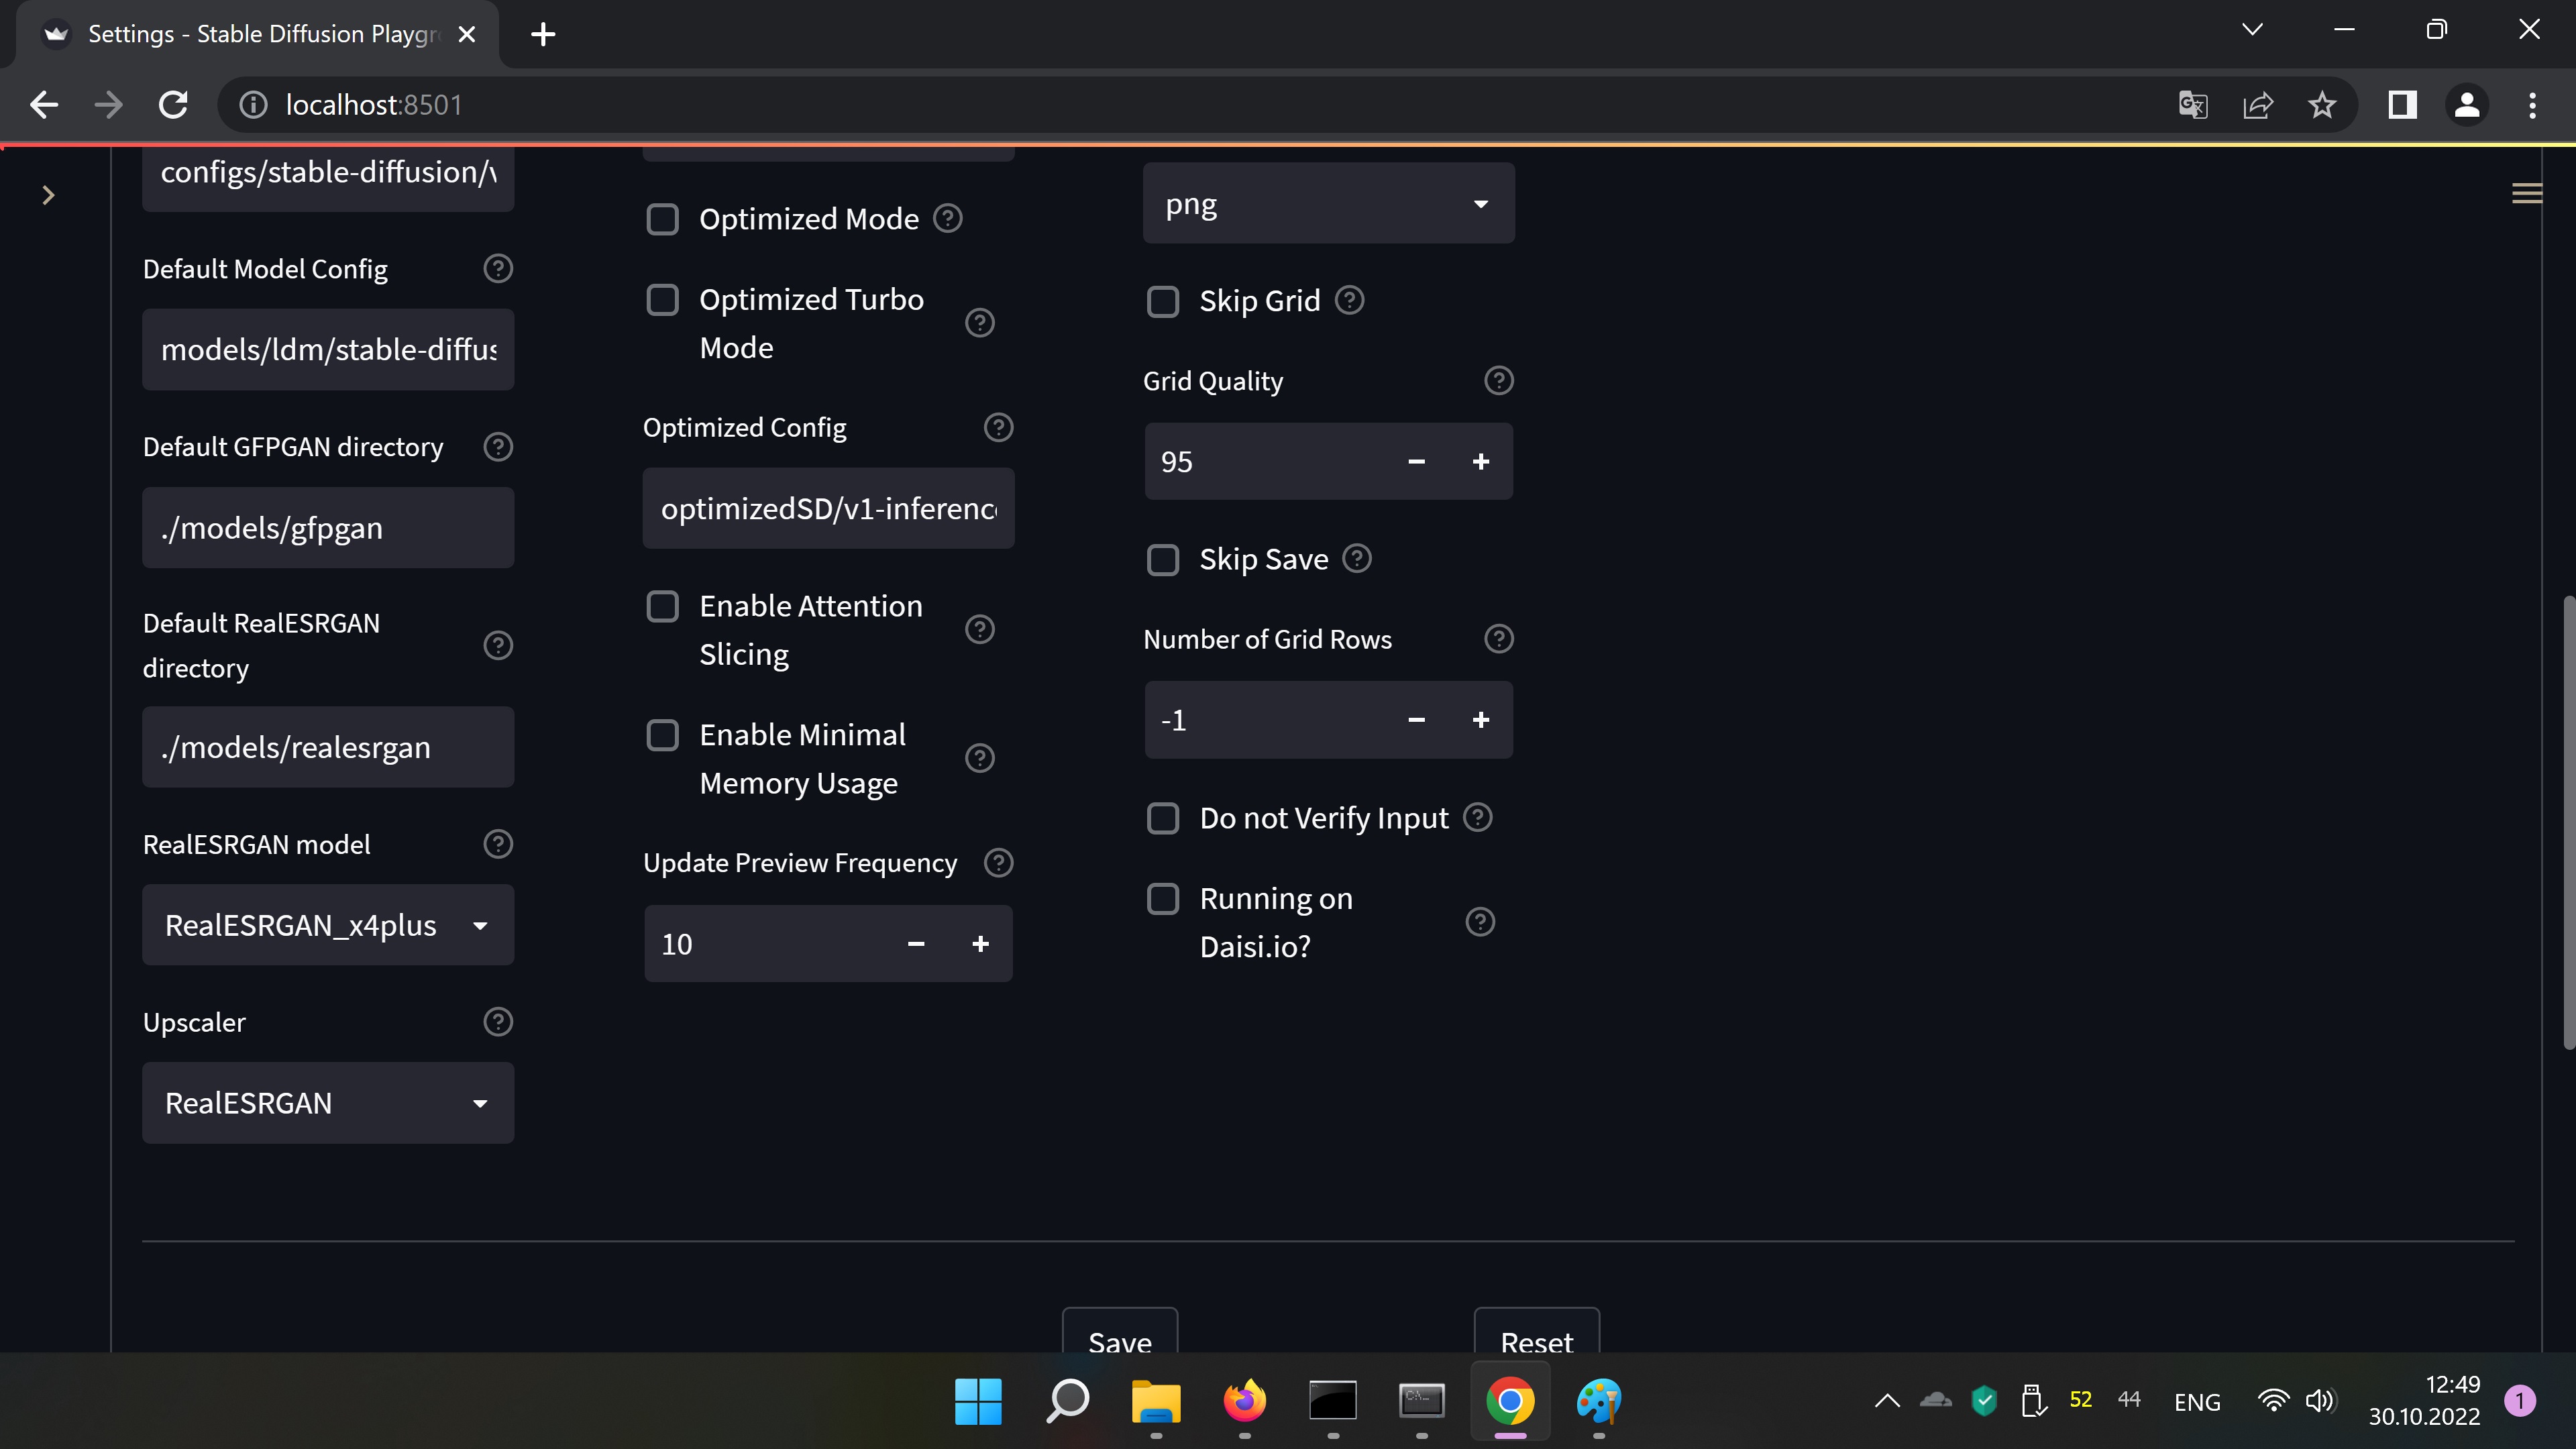Toggle the Skip Grid checkbox
The width and height of the screenshot is (2576, 1449).
pos(1162,301)
